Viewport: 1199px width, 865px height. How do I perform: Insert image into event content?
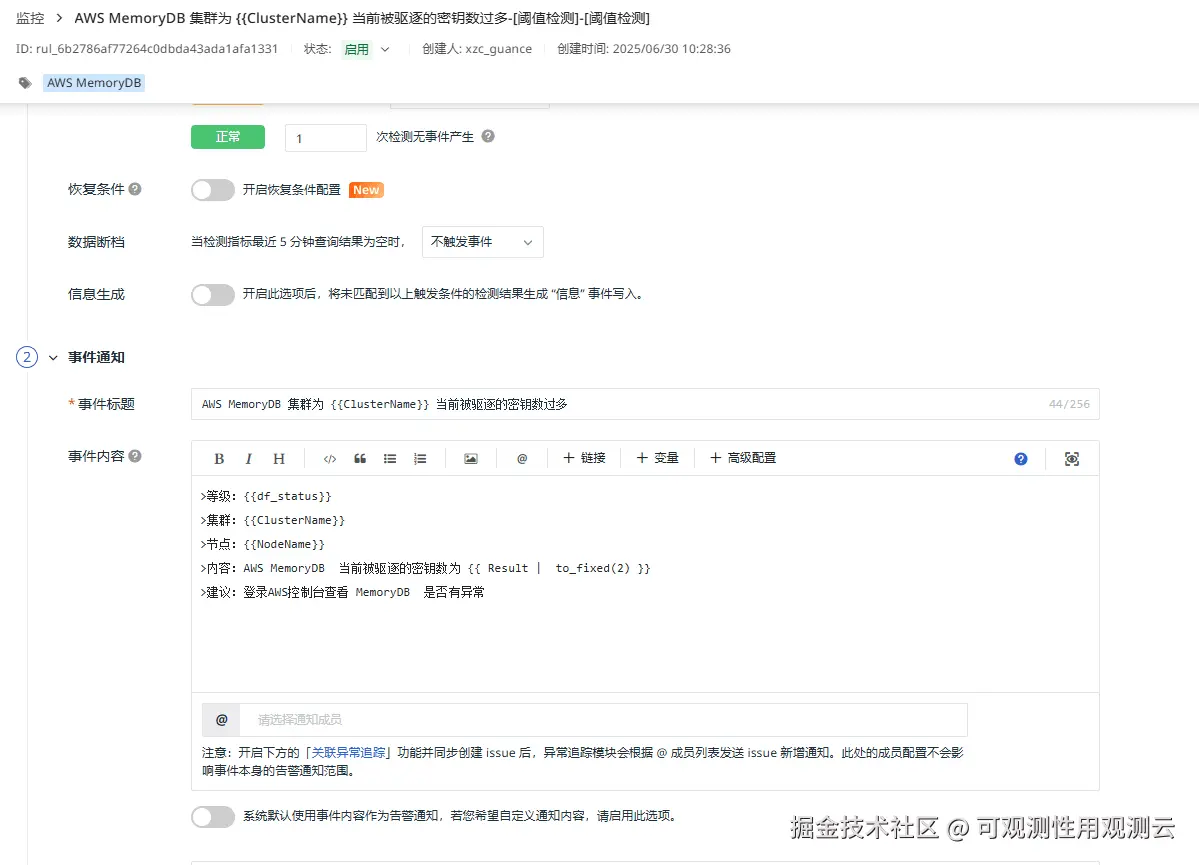[x=471, y=459]
